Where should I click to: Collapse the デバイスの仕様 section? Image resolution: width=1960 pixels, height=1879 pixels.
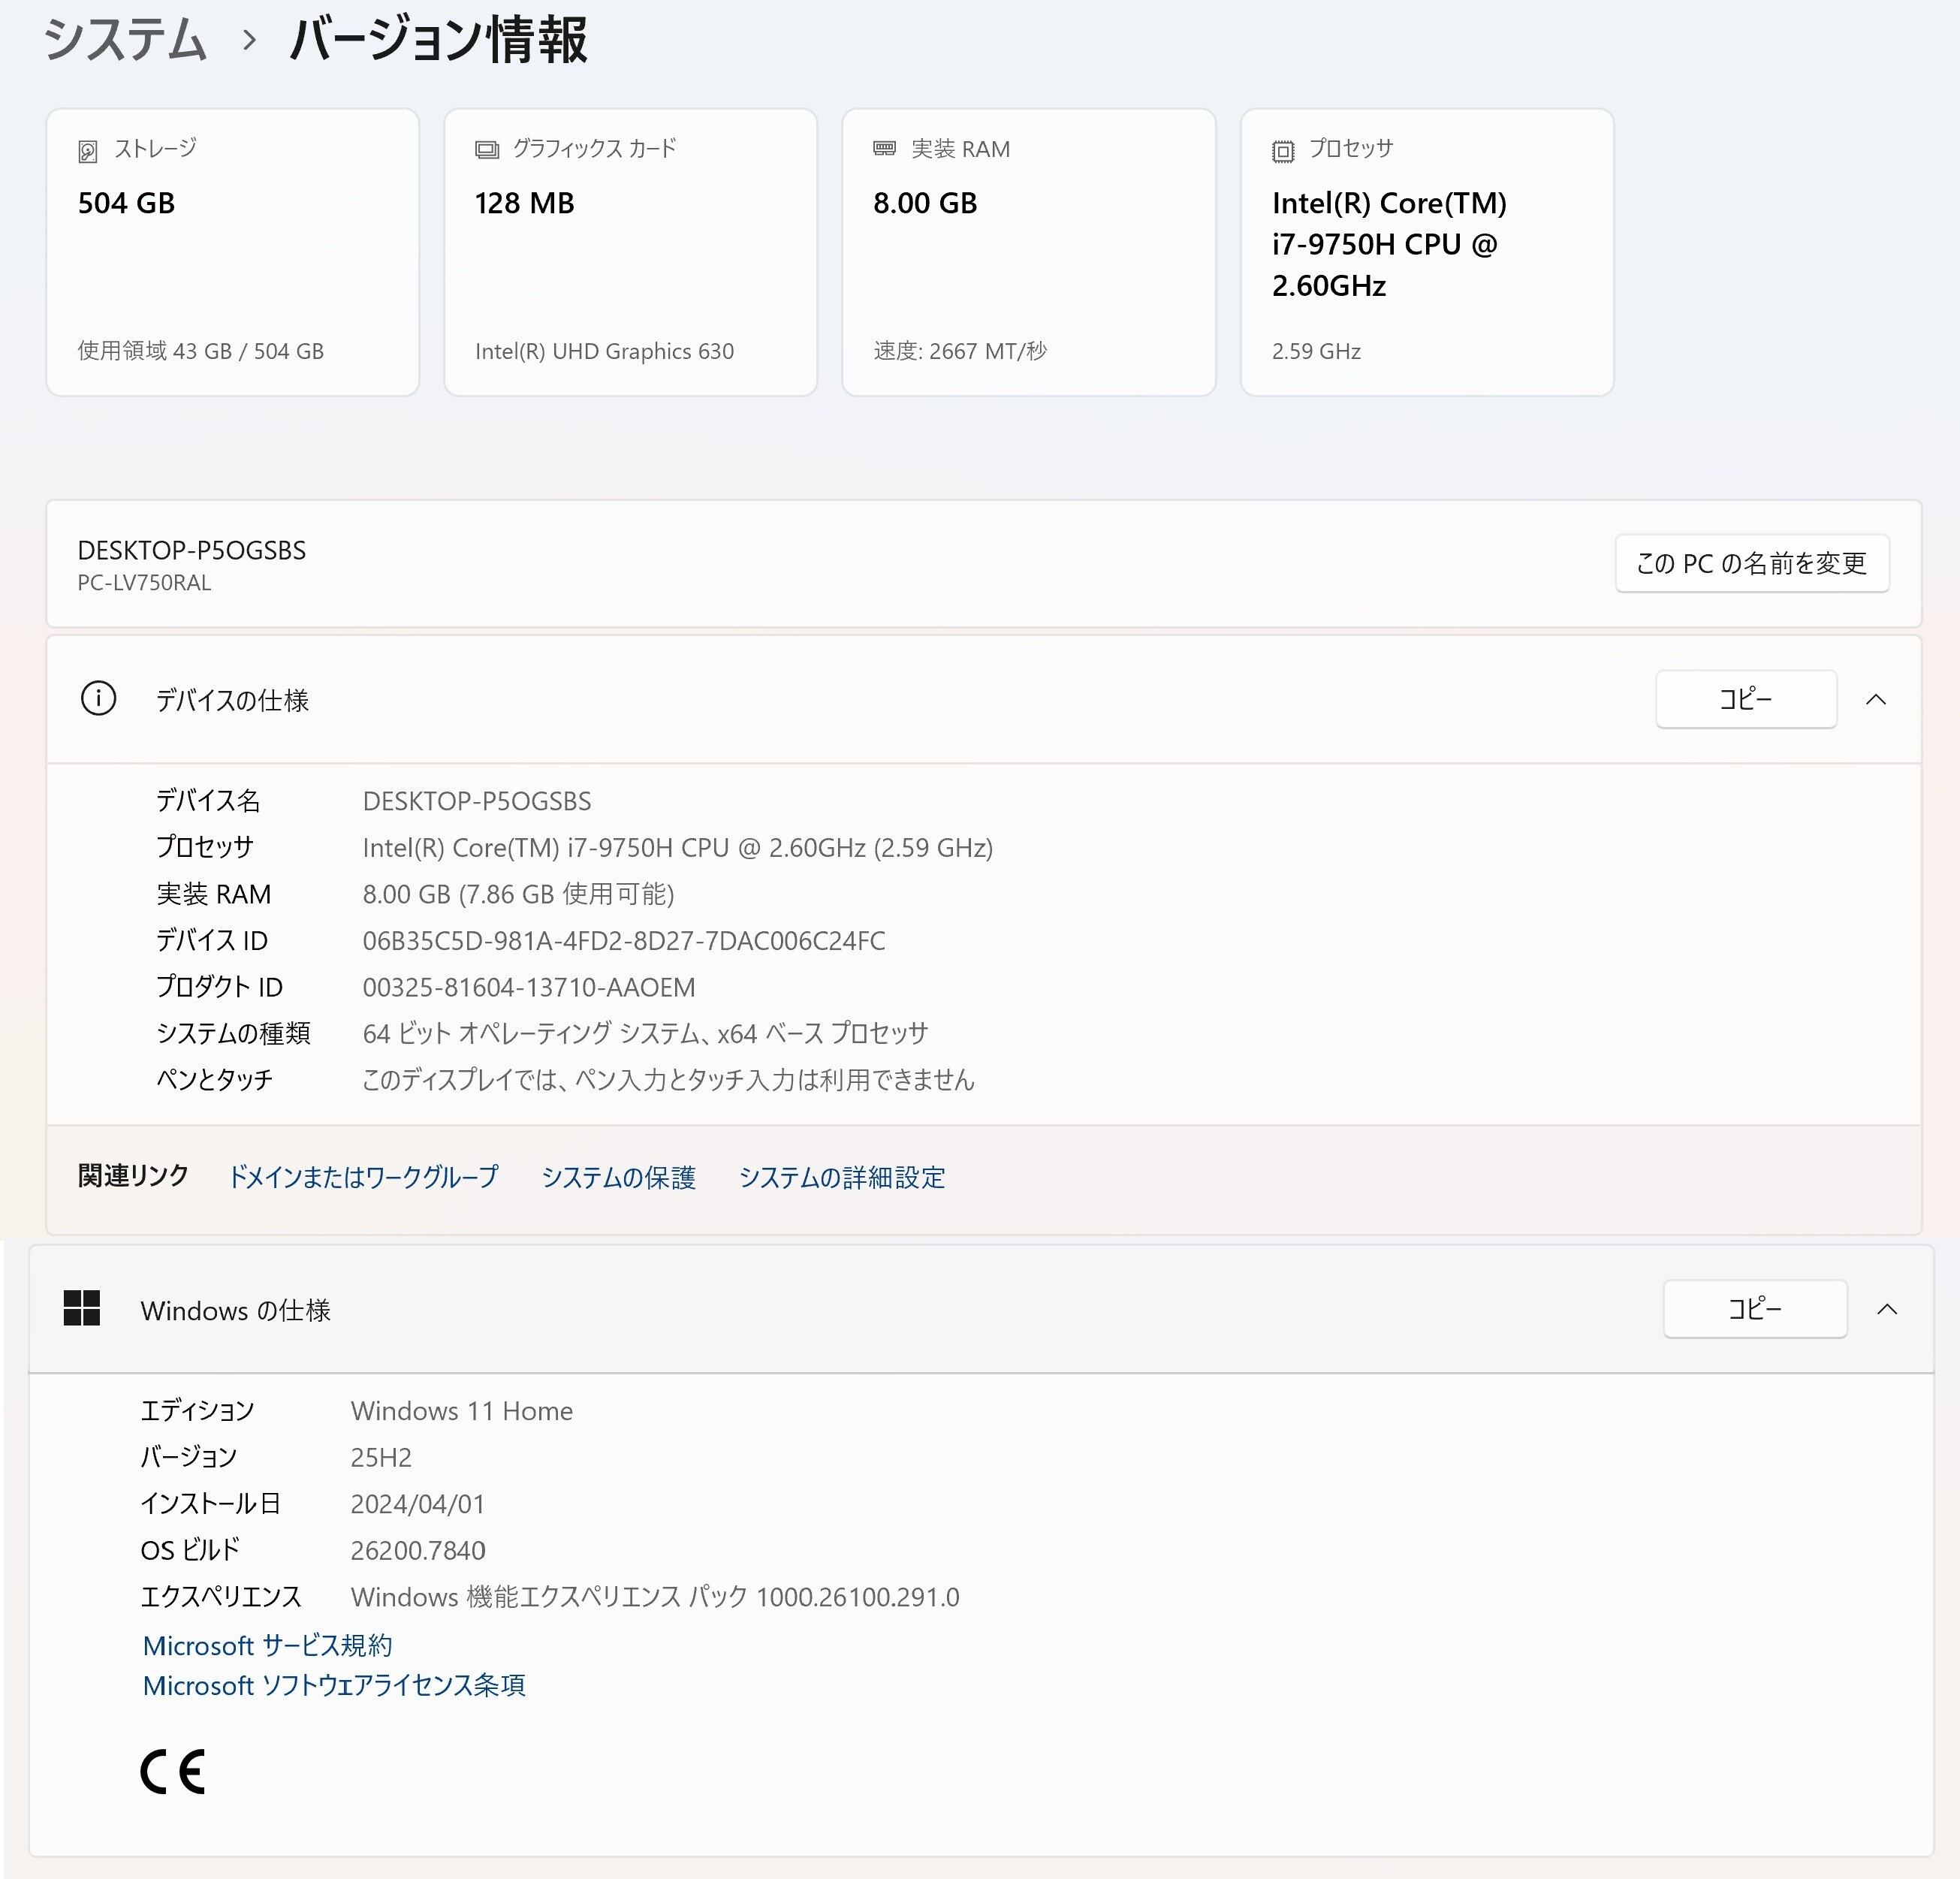[x=1876, y=700]
